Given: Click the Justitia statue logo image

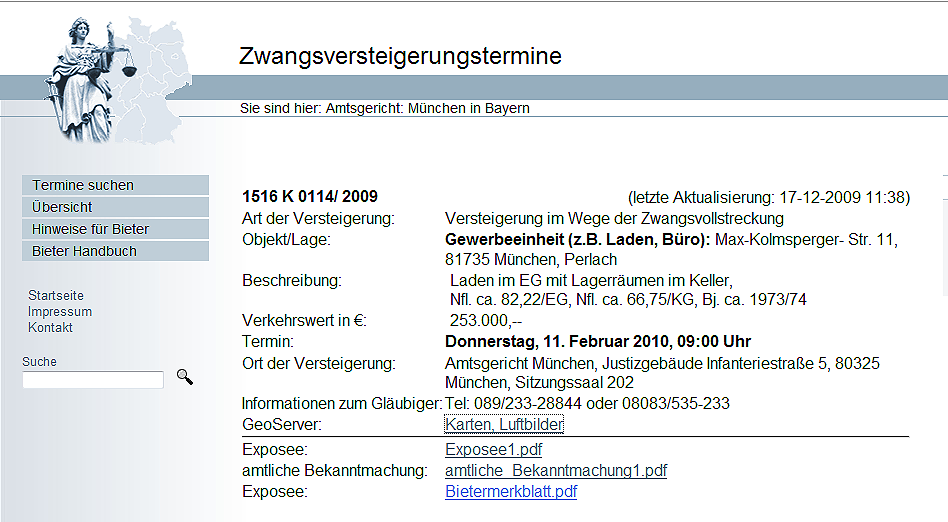Looking at the screenshot, I should click(91, 80).
